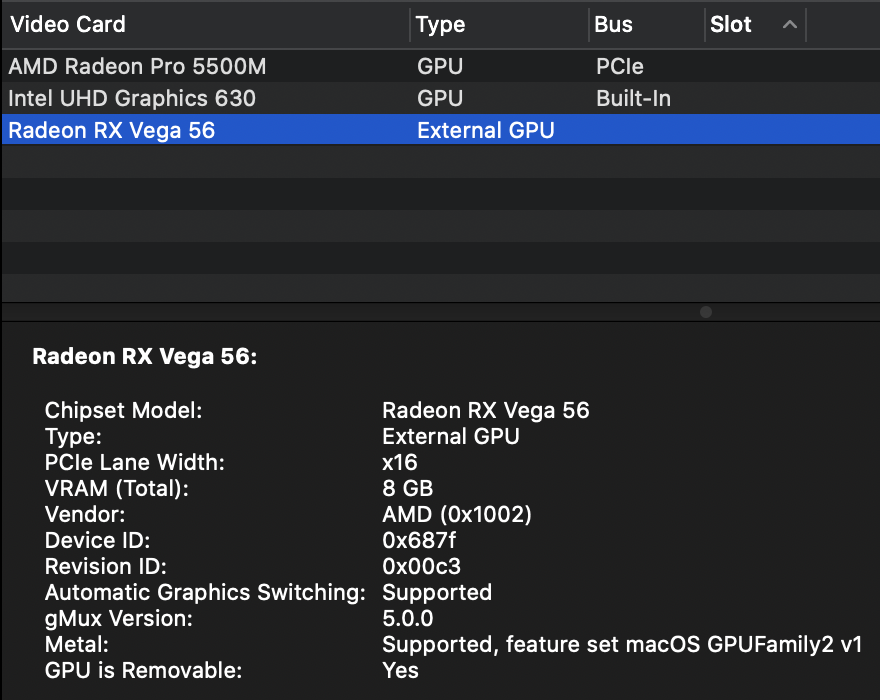The height and width of the screenshot is (700, 880).
Task: Select the Radeon RX Vega 56 row
Action: pos(441,130)
